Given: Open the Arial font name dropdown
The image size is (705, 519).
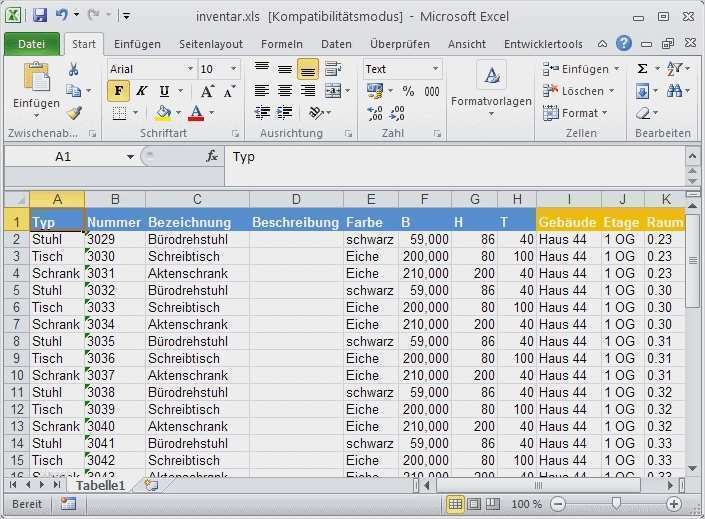Looking at the screenshot, I should (190, 69).
